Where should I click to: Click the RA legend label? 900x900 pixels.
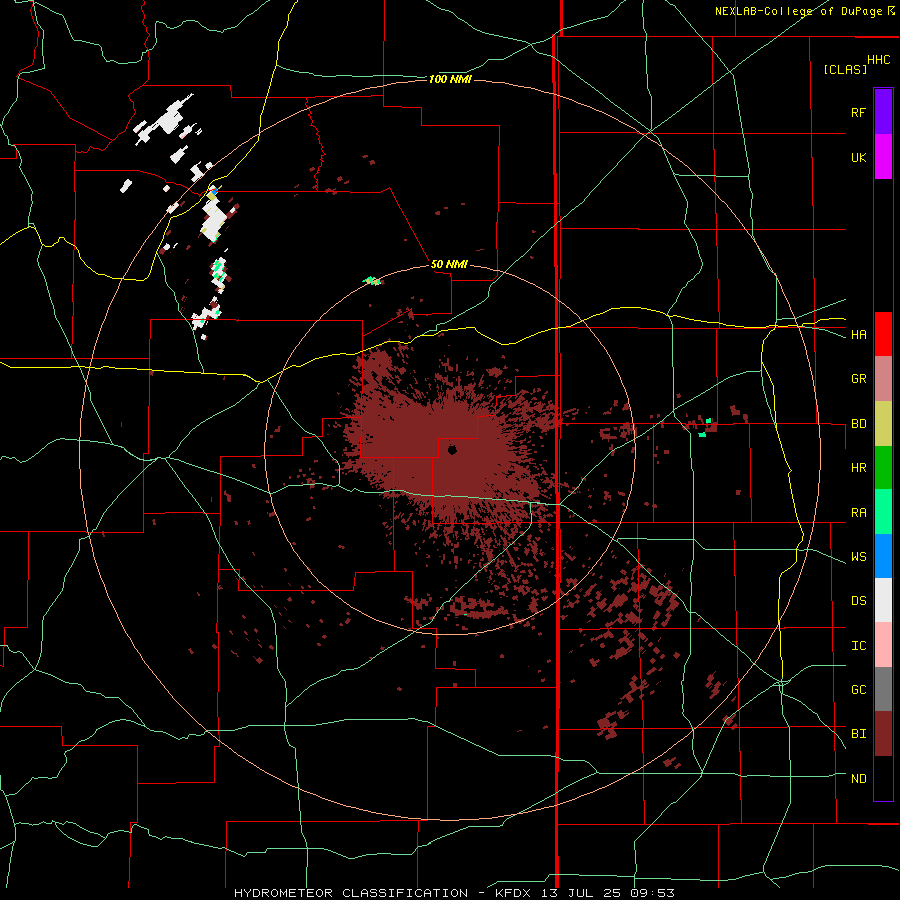[858, 512]
